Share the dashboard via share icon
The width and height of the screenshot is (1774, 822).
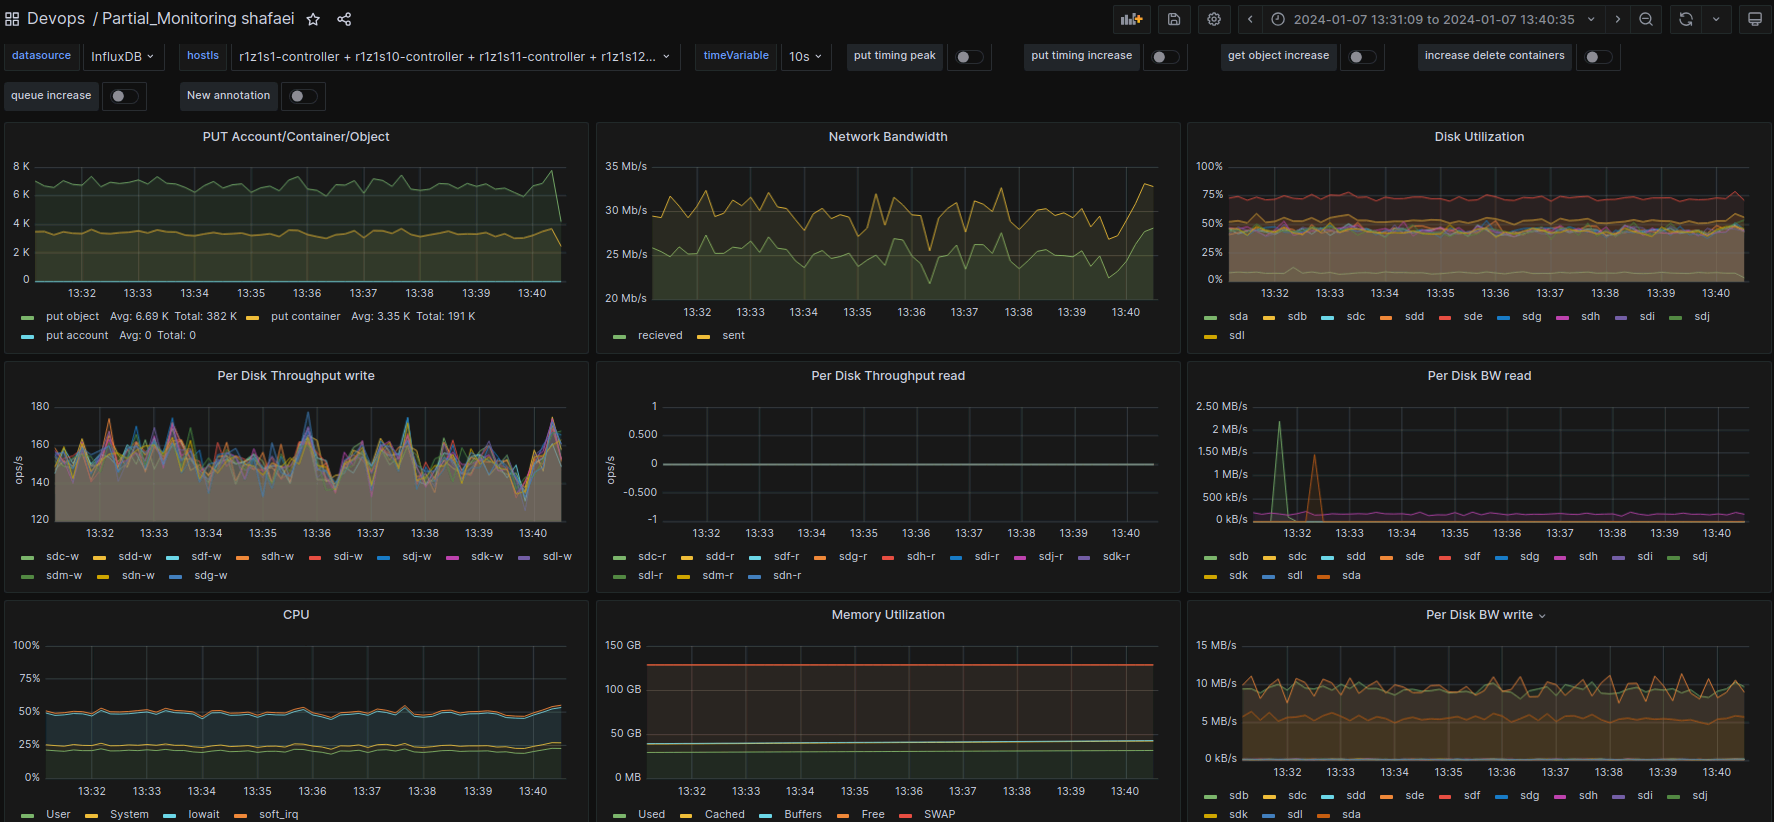click(344, 19)
